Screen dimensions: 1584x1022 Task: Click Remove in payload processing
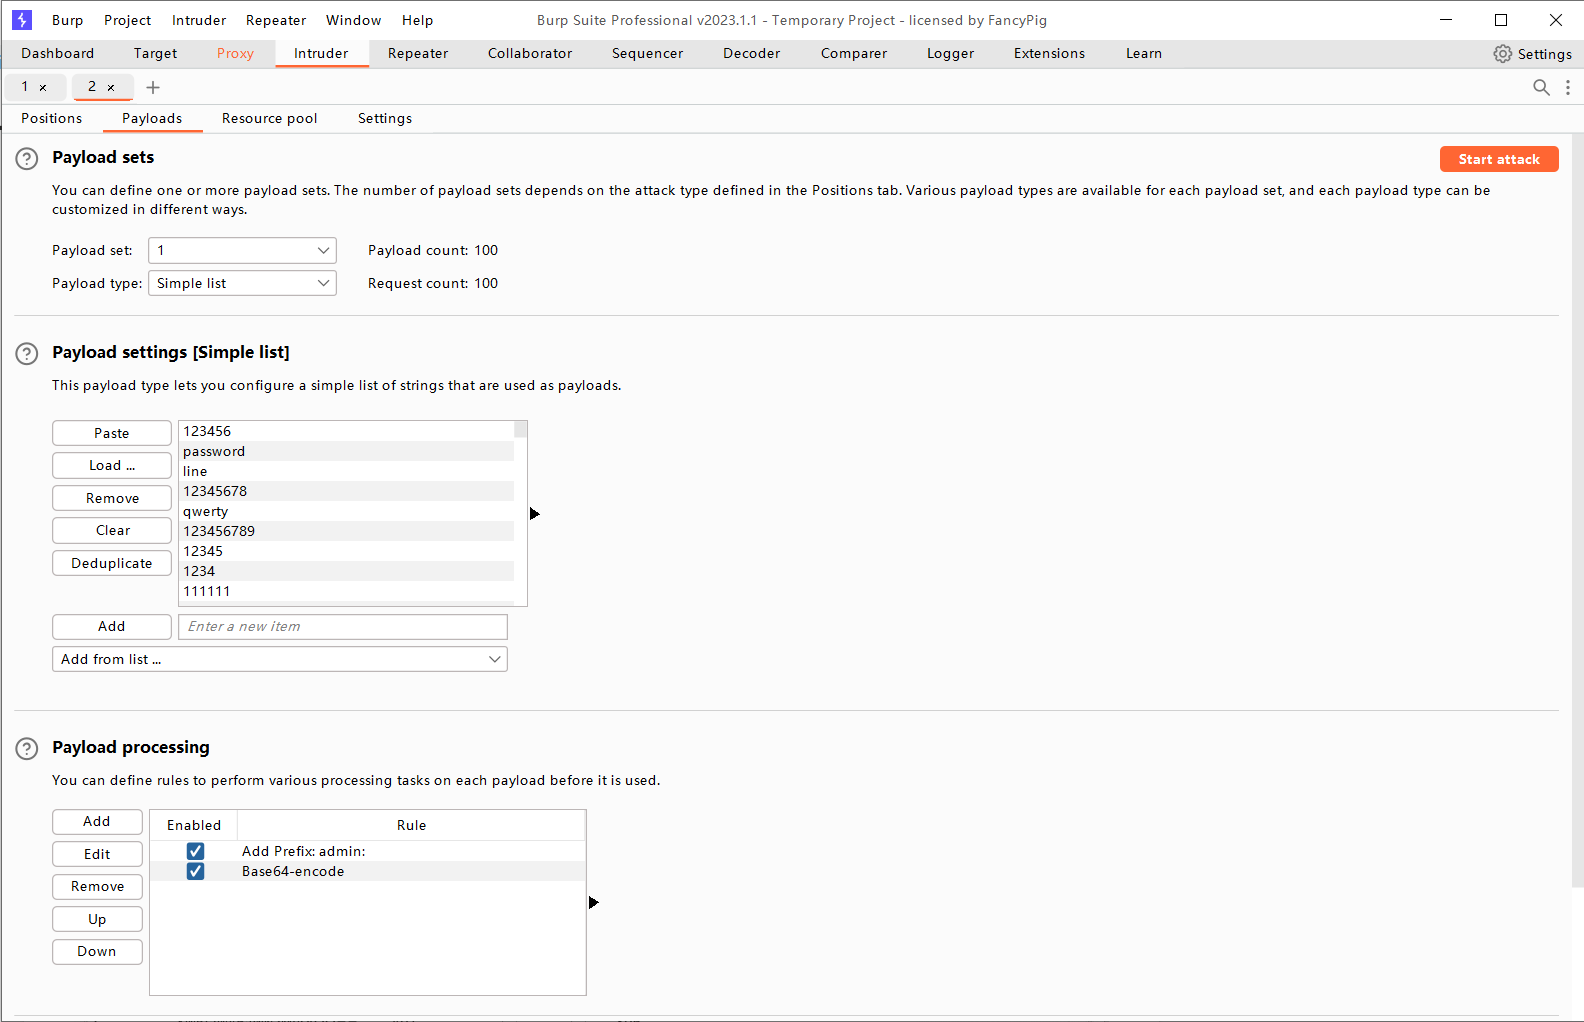[x=97, y=887]
